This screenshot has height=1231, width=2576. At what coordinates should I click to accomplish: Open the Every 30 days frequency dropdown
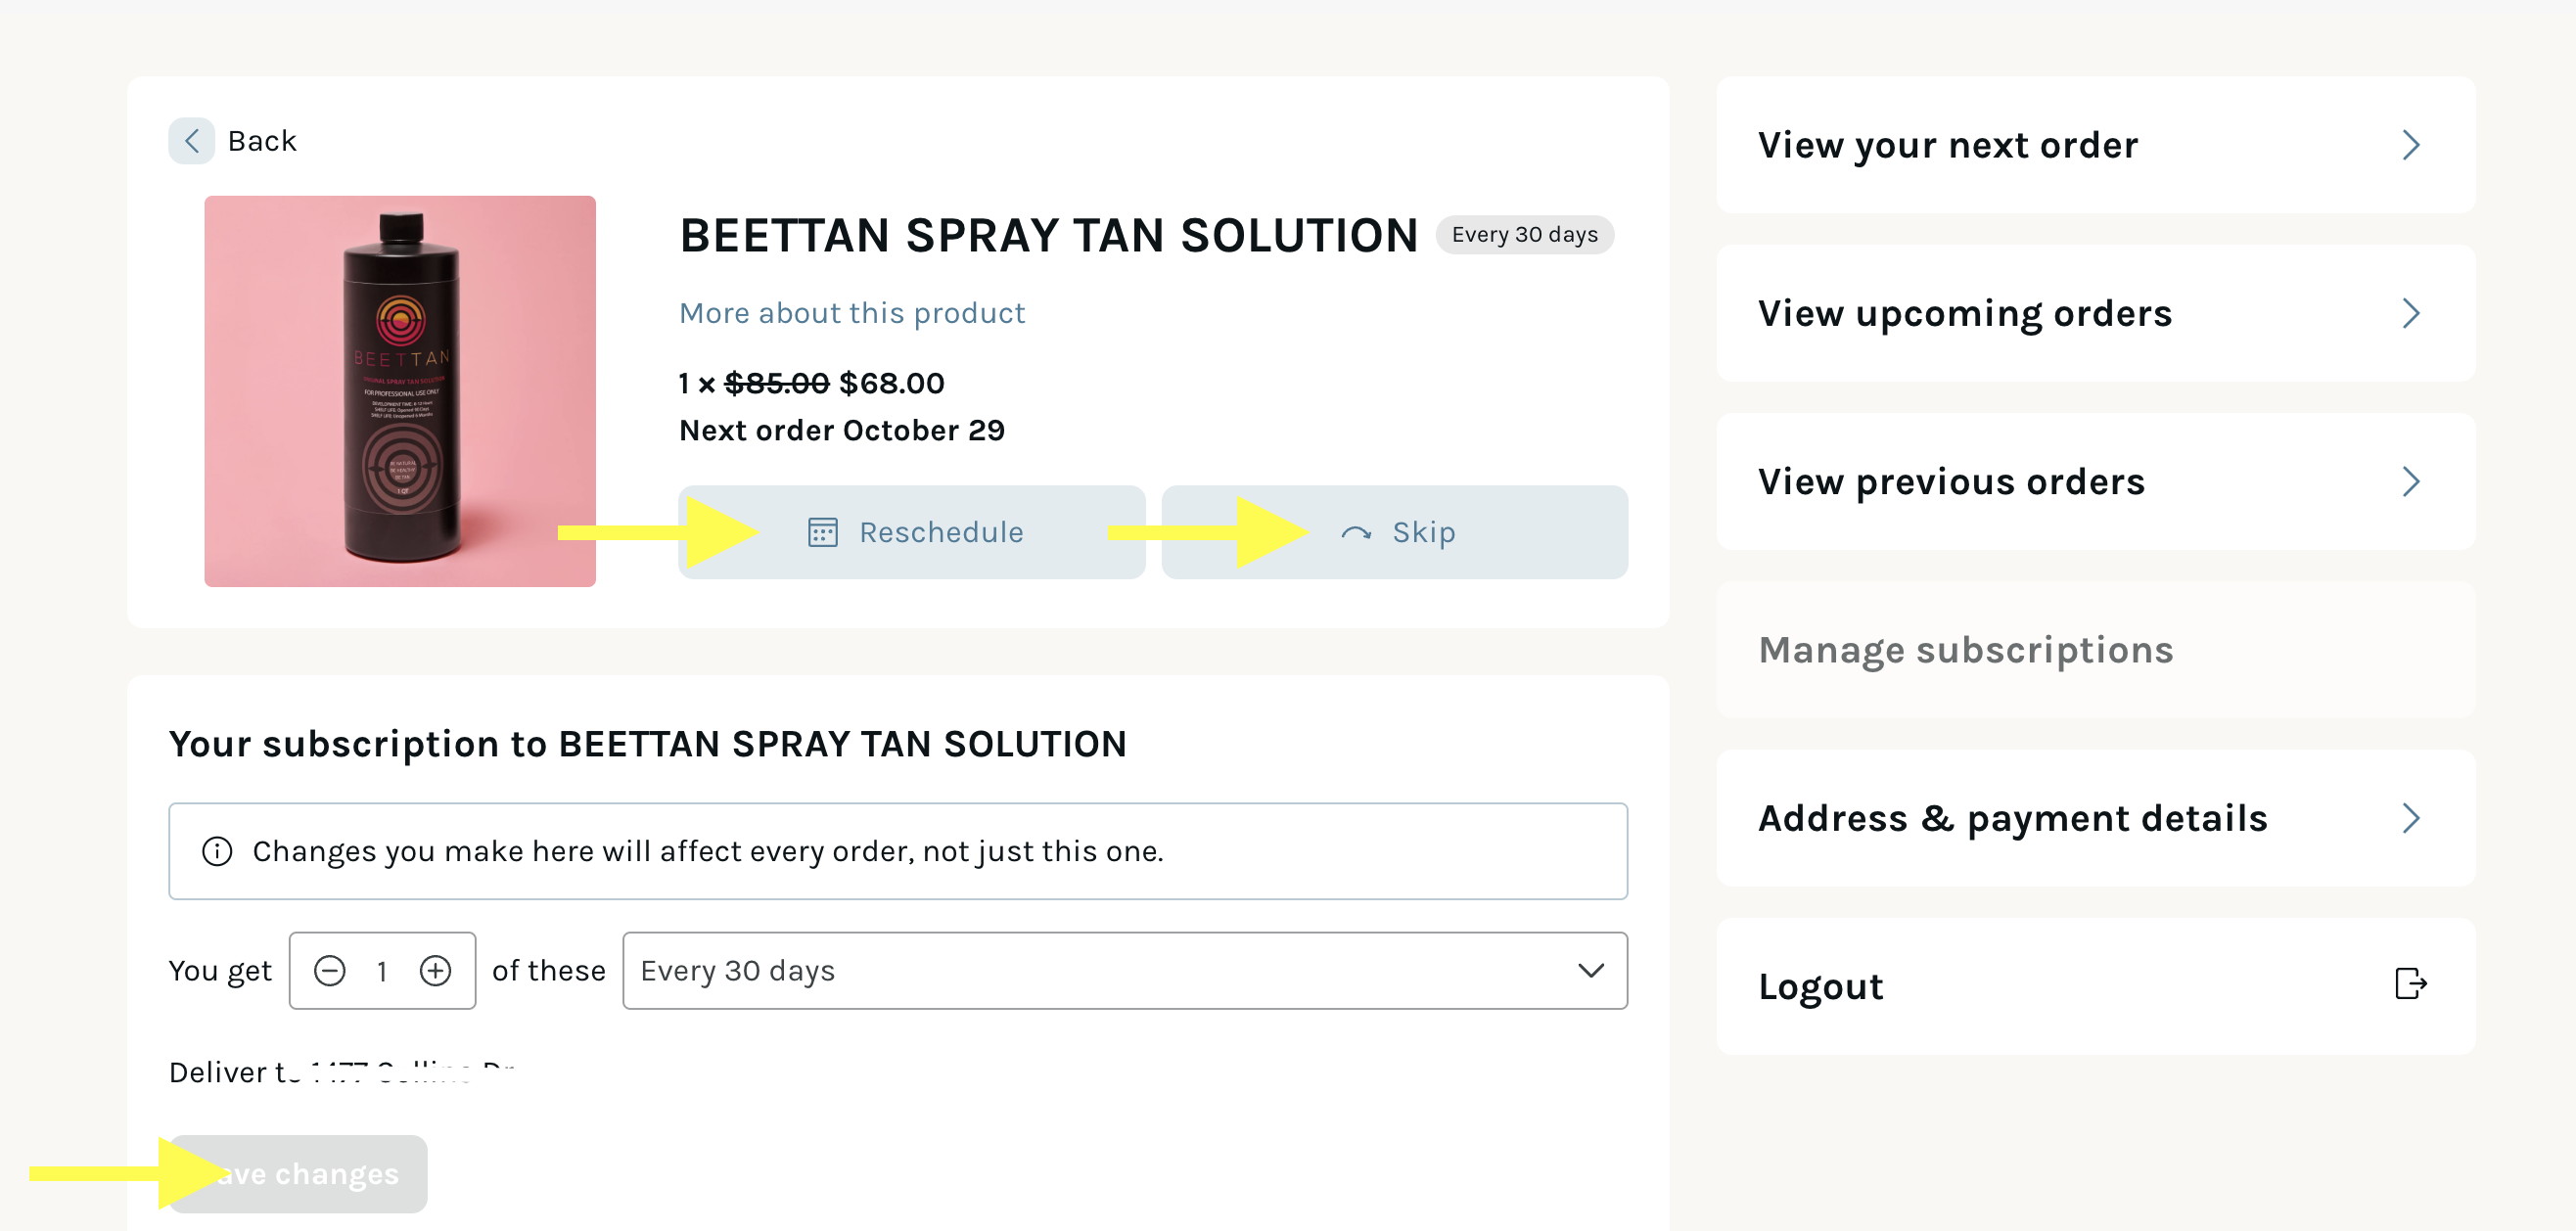pos(1124,970)
